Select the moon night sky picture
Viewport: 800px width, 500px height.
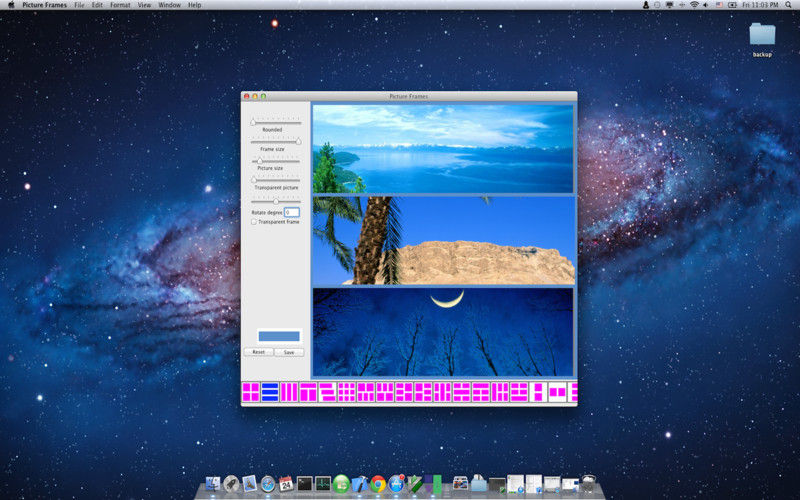click(443, 332)
